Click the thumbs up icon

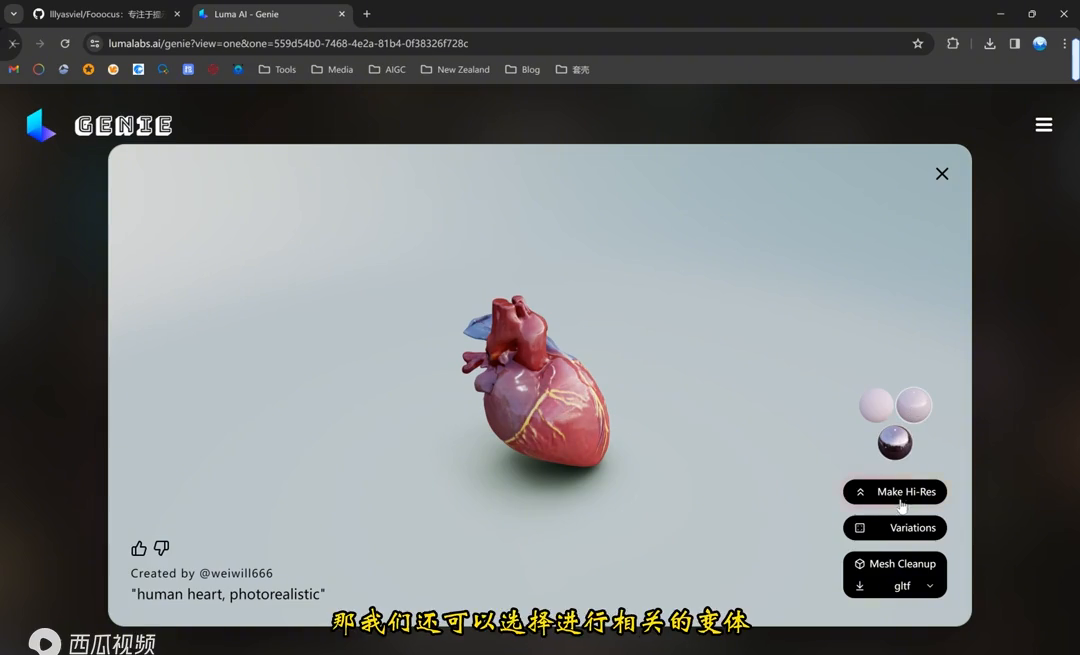[139, 548]
